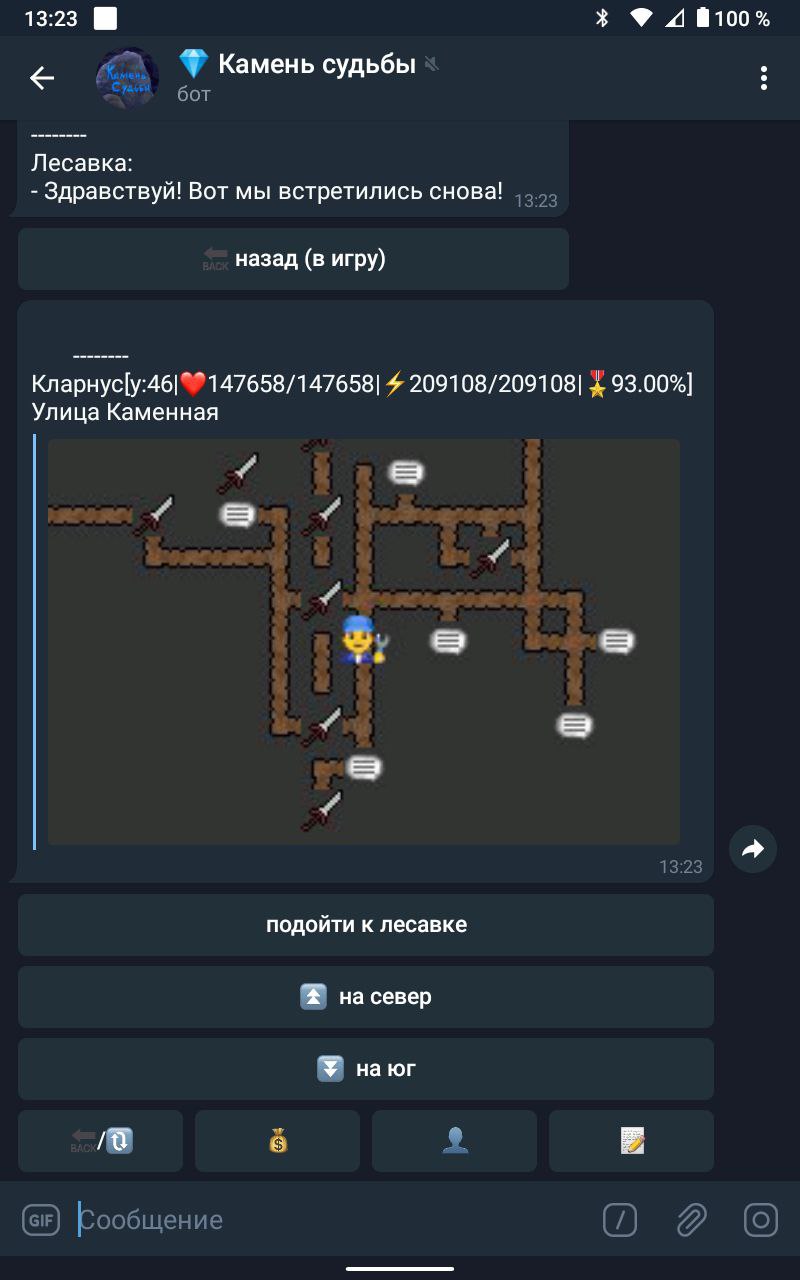Screen dimensions: 800x1280
Task: Click the назад (в игру) button
Action: click(293, 259)
